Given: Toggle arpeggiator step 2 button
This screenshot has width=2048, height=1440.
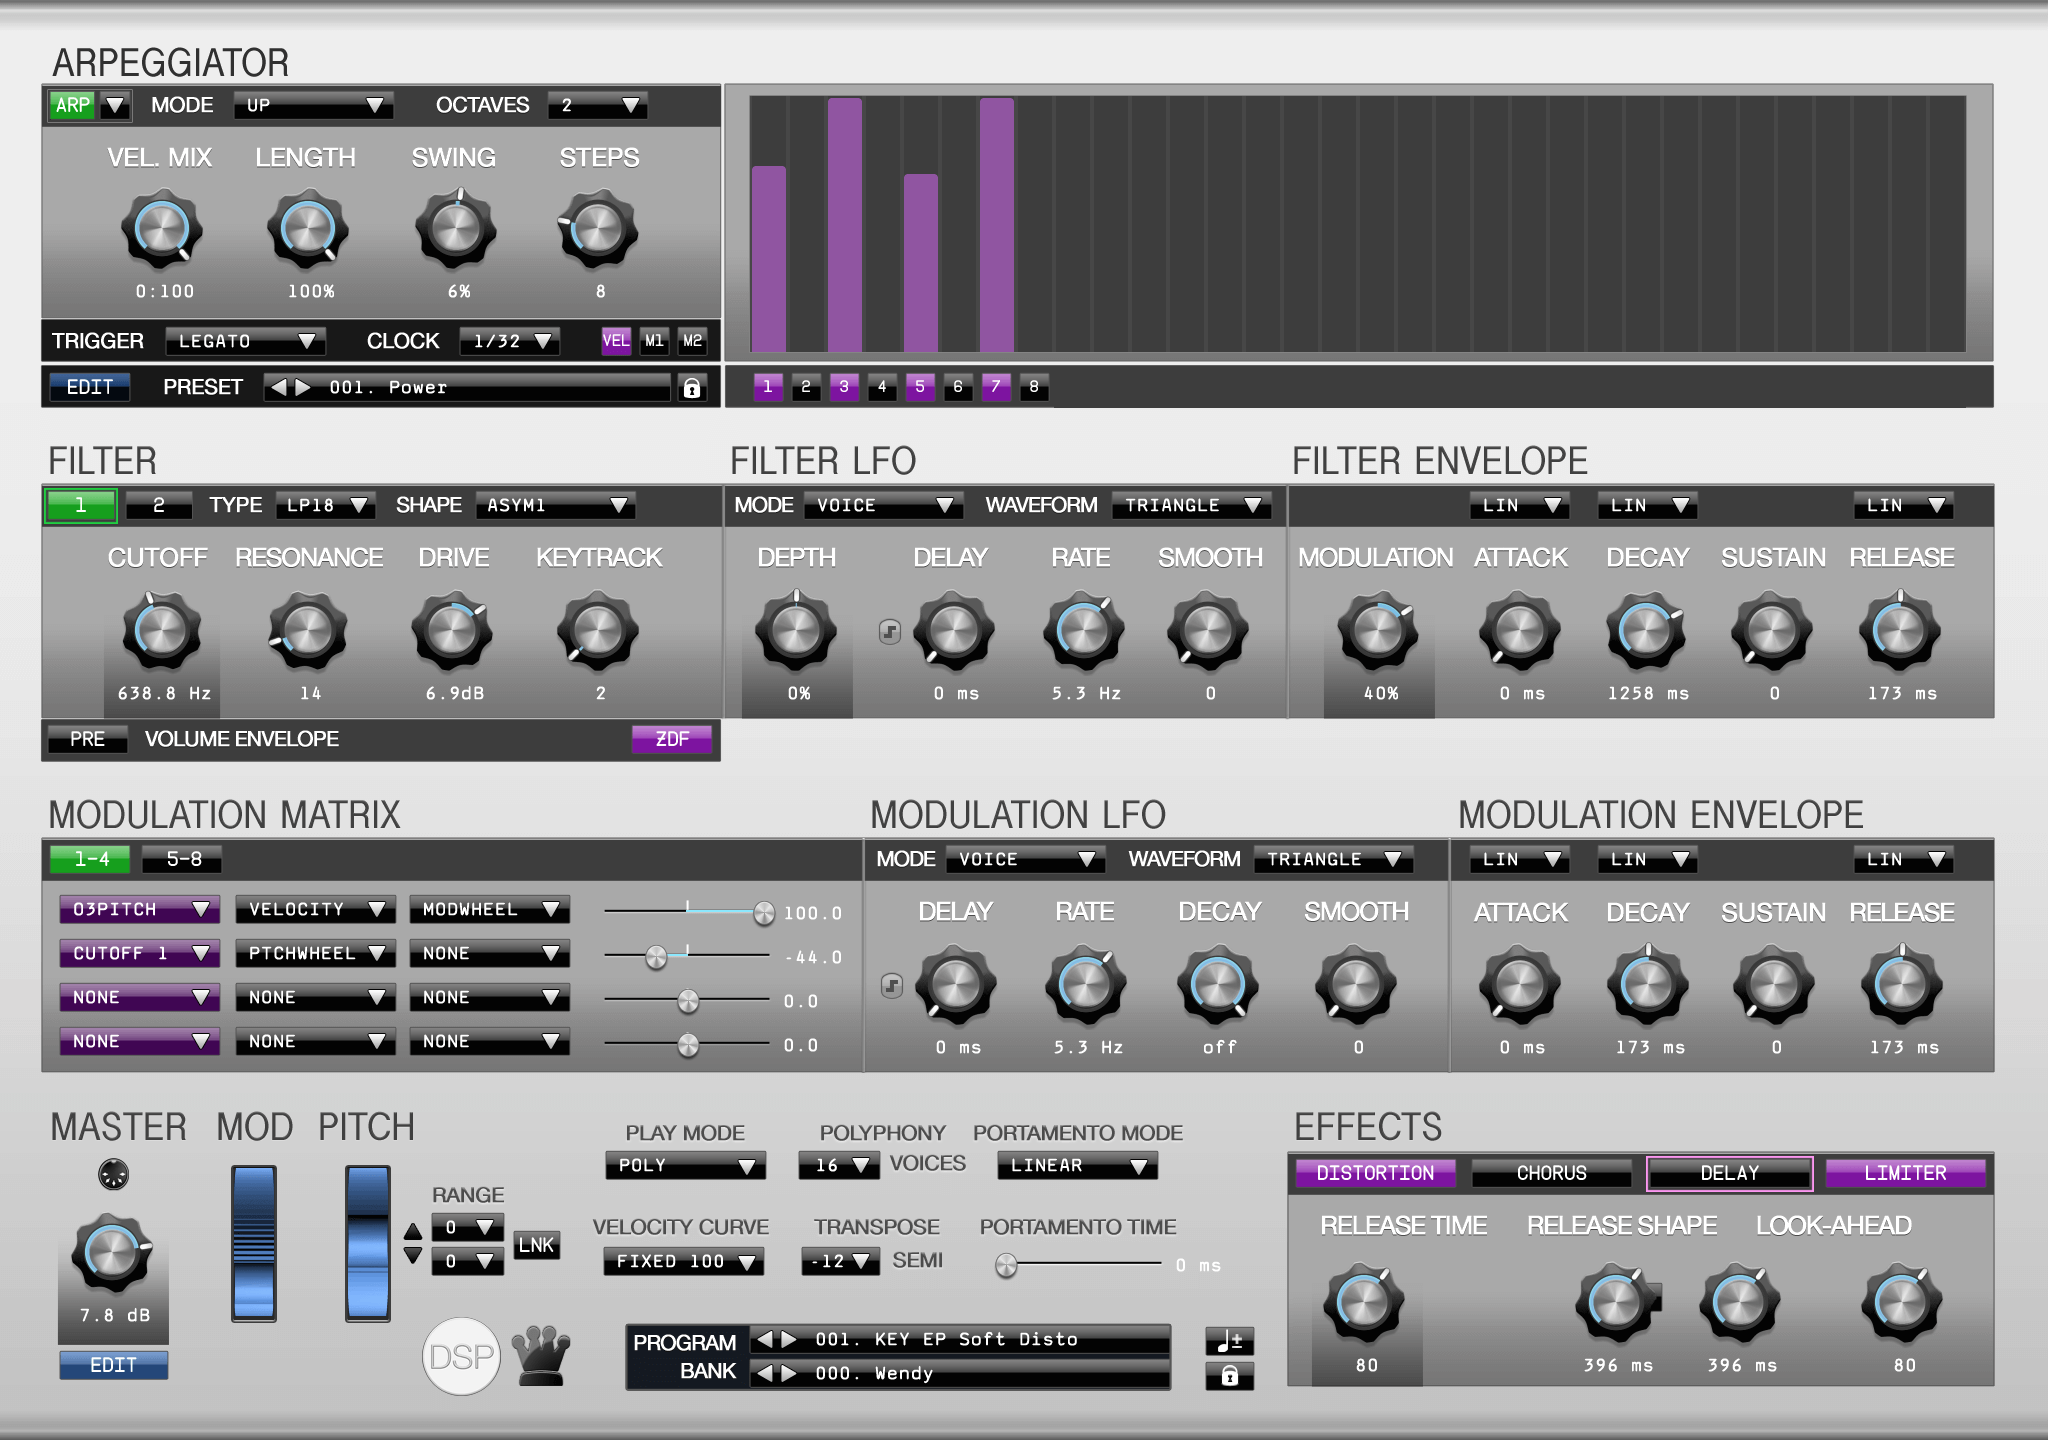Looking at the screenshot, I should click(805, 387).
